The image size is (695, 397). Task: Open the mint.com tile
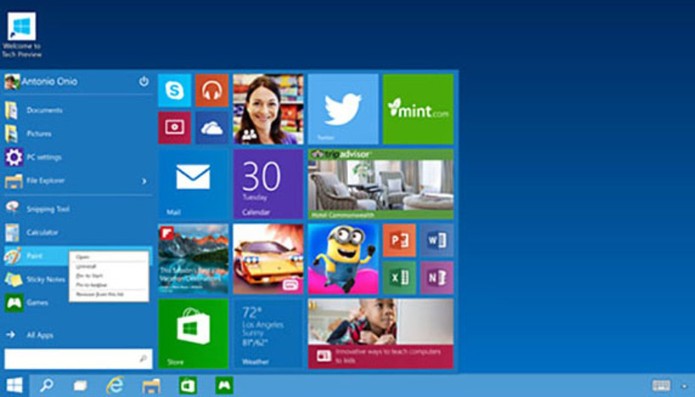[418, 109]
